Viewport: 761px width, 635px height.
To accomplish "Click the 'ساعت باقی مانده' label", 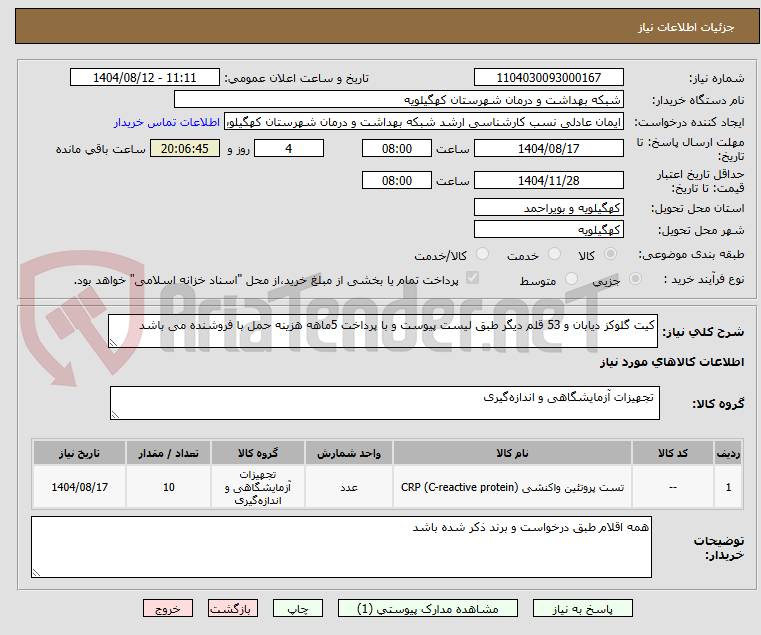I will [100, 149].
